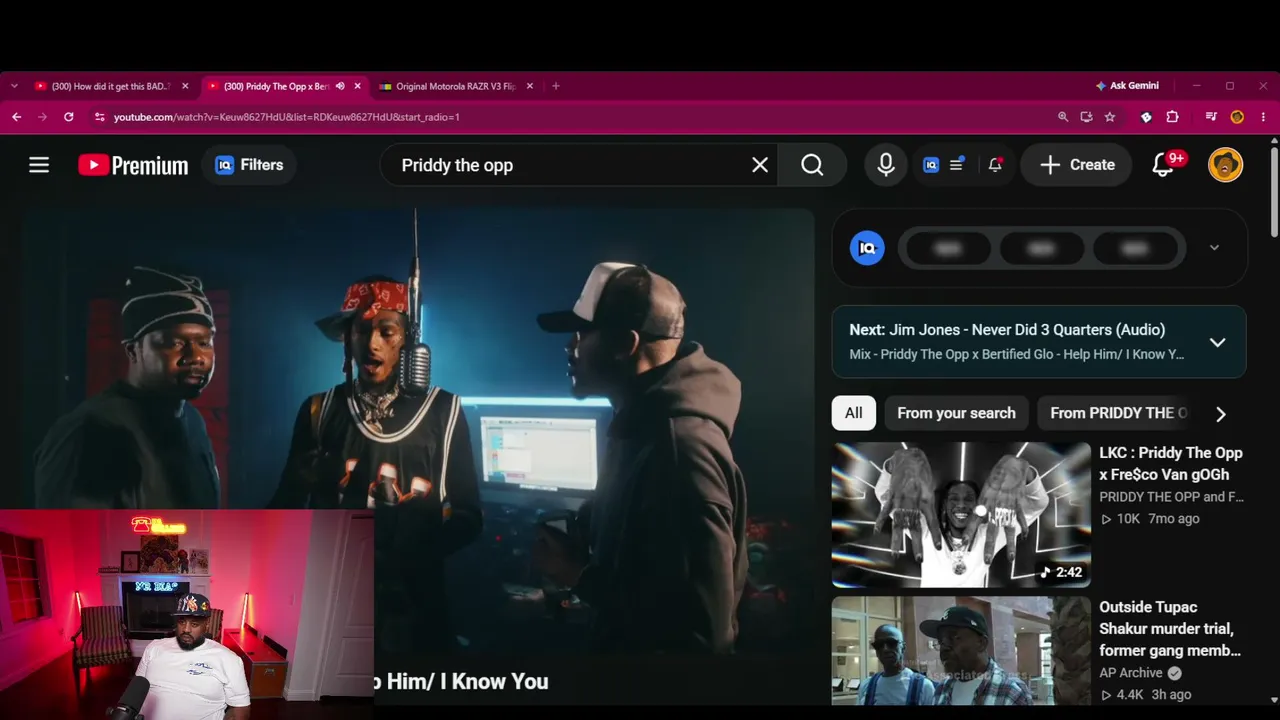Select the 'Priddy The Opp x Ber' tab
The image size is (1280, 720).
click(275, 86)
